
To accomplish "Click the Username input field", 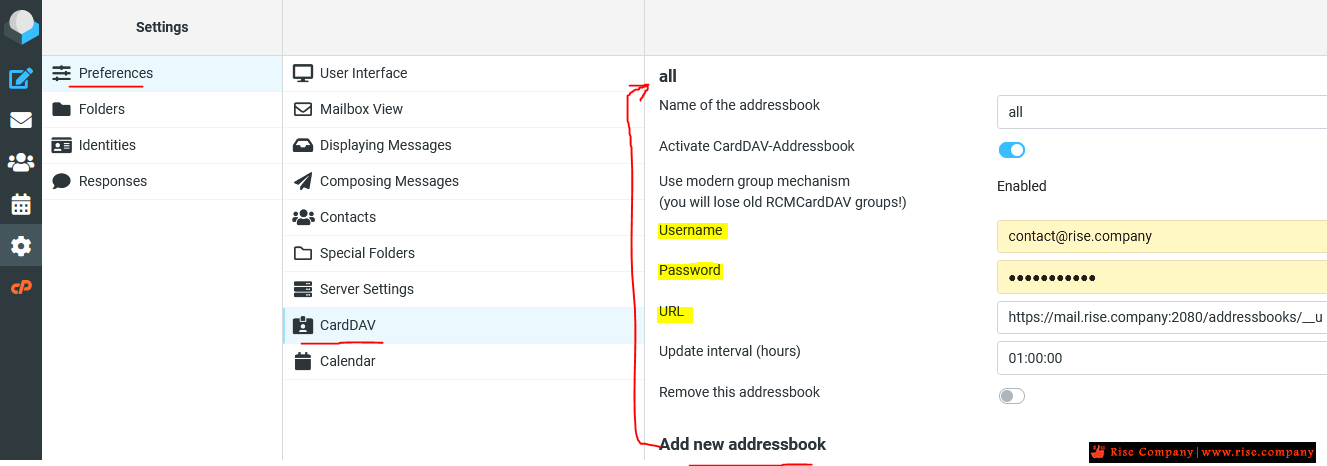I will point(1162,236).
